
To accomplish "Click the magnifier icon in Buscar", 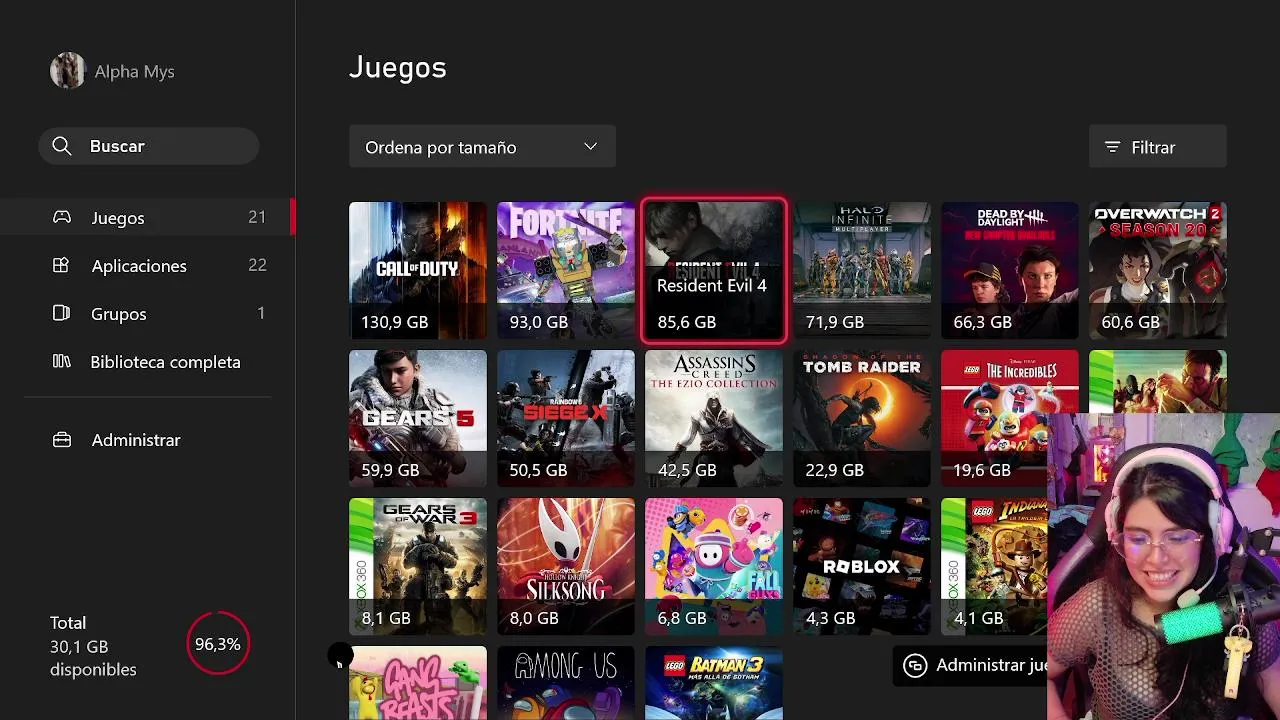I will (x=62, y=146).
